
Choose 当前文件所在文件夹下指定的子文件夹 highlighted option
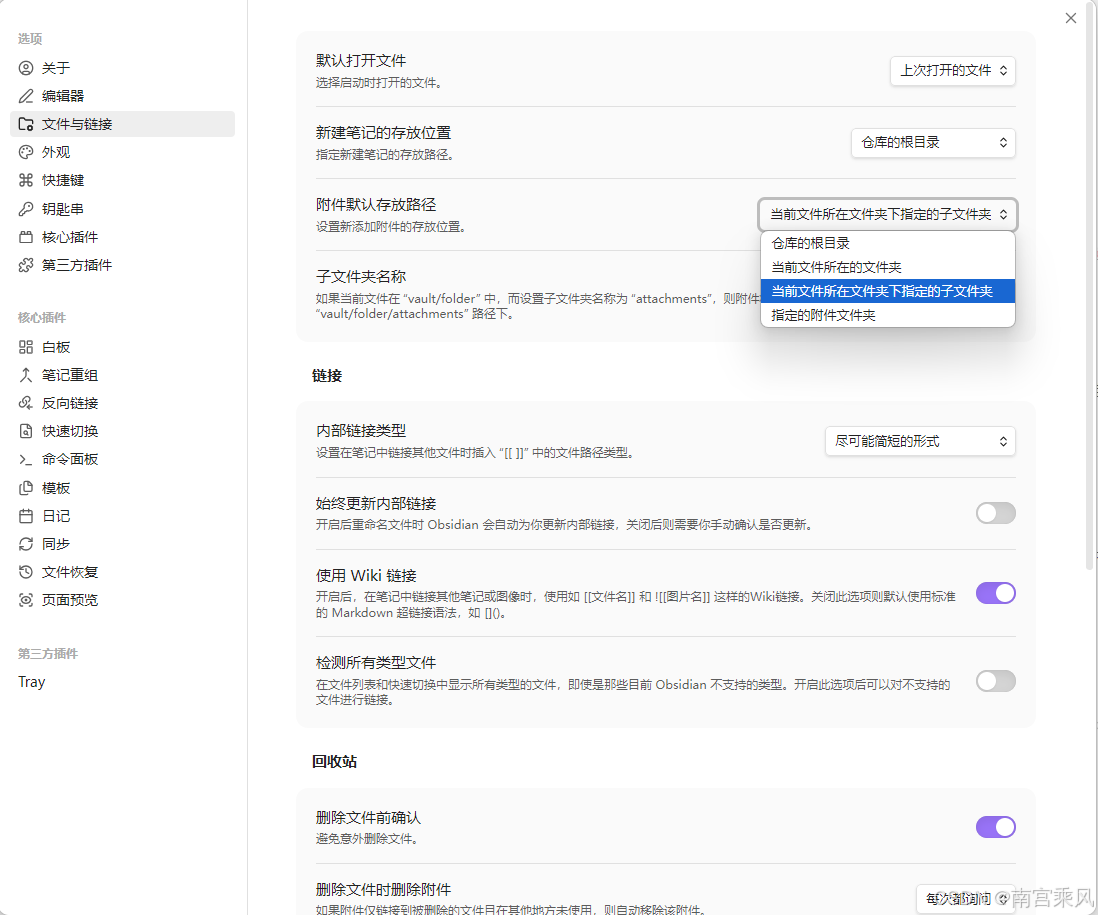[x=887, y=291]
